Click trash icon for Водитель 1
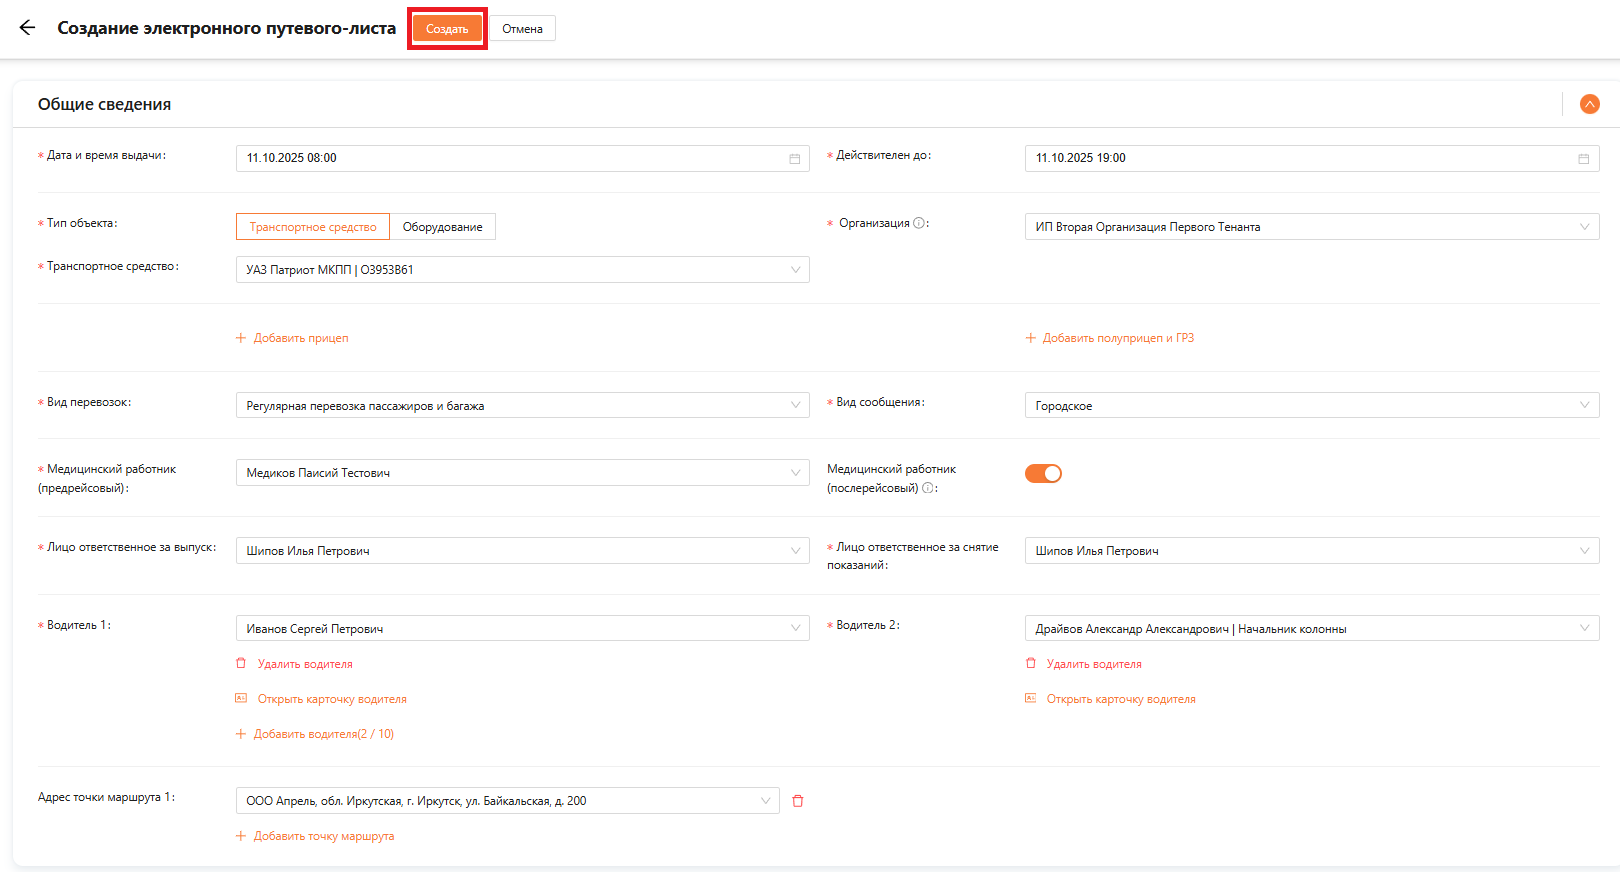This screenshot has width=1620, height=872. 241,664
